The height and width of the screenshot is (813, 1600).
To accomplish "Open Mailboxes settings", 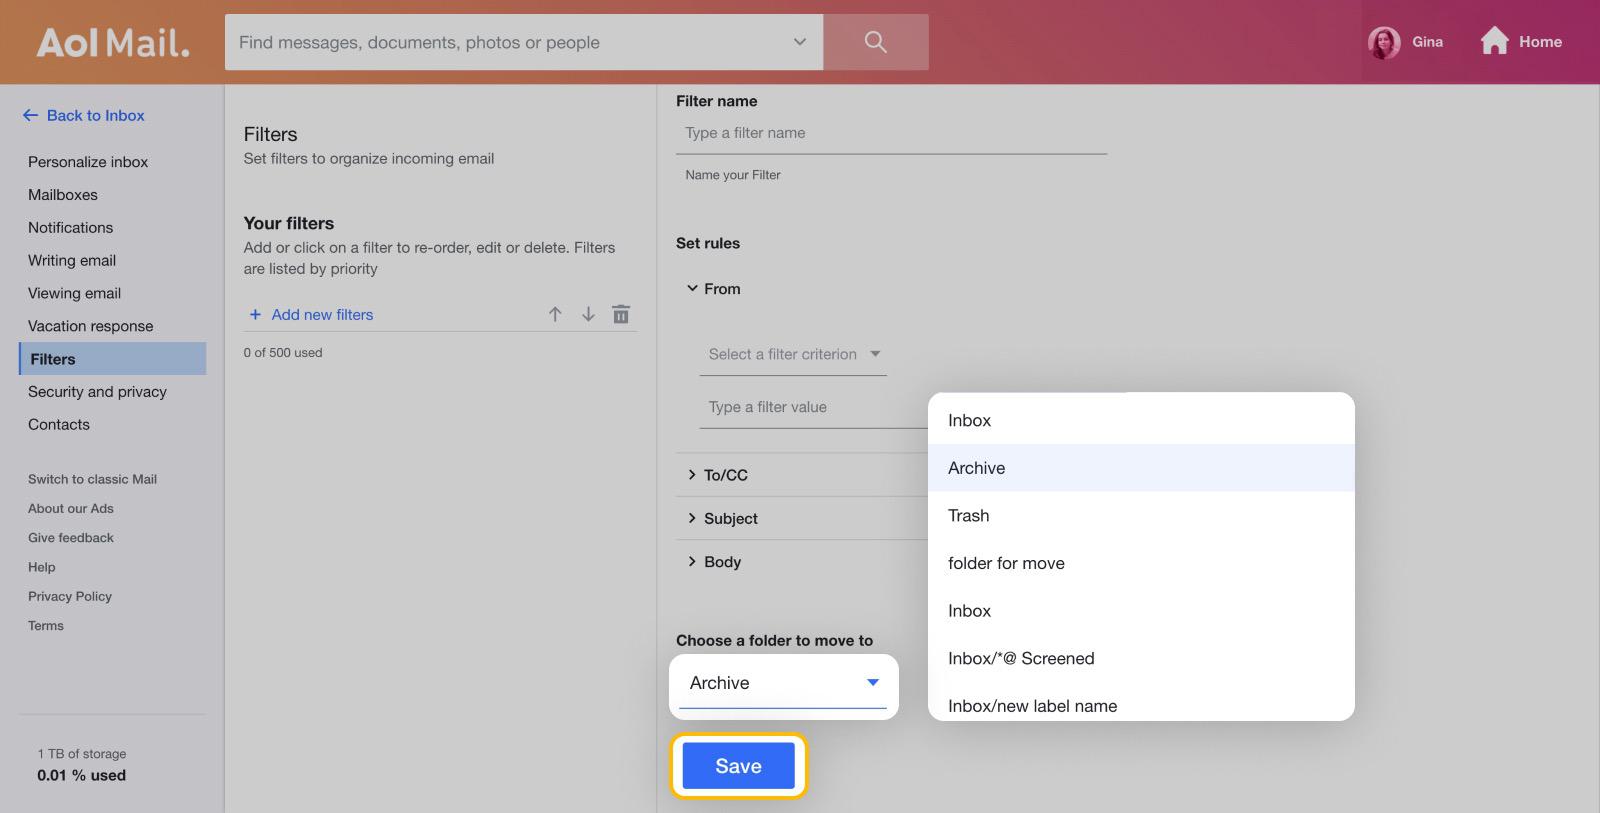I will point(63,195).
